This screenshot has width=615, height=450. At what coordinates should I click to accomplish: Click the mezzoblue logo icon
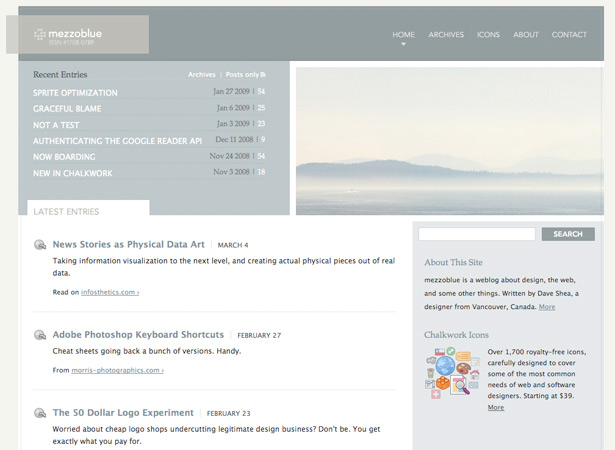coord(40,35)
